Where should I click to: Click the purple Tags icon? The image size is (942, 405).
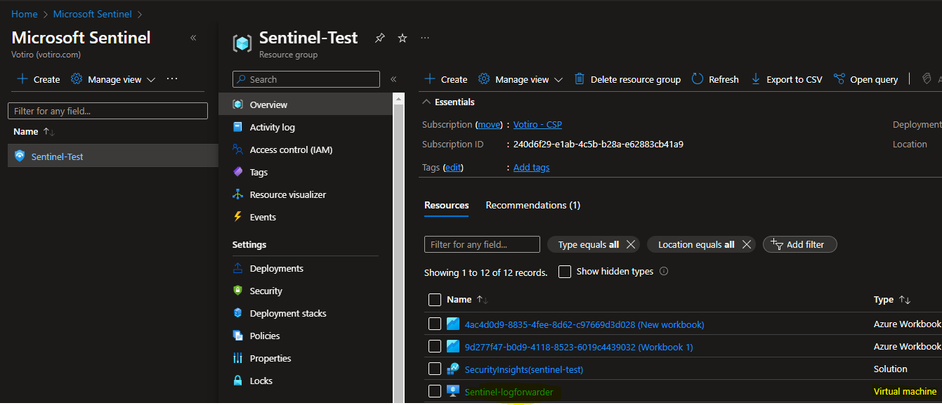[238, 172]
